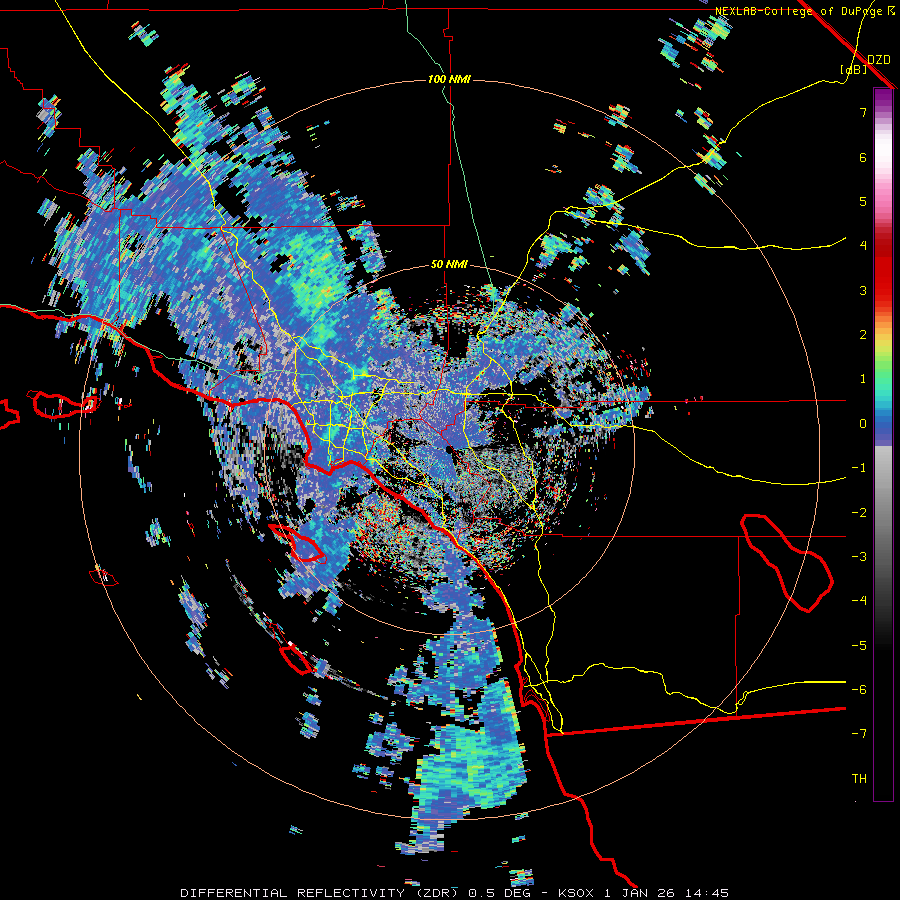
Task: Click the [dB] units label
Action: coord(854,70)
